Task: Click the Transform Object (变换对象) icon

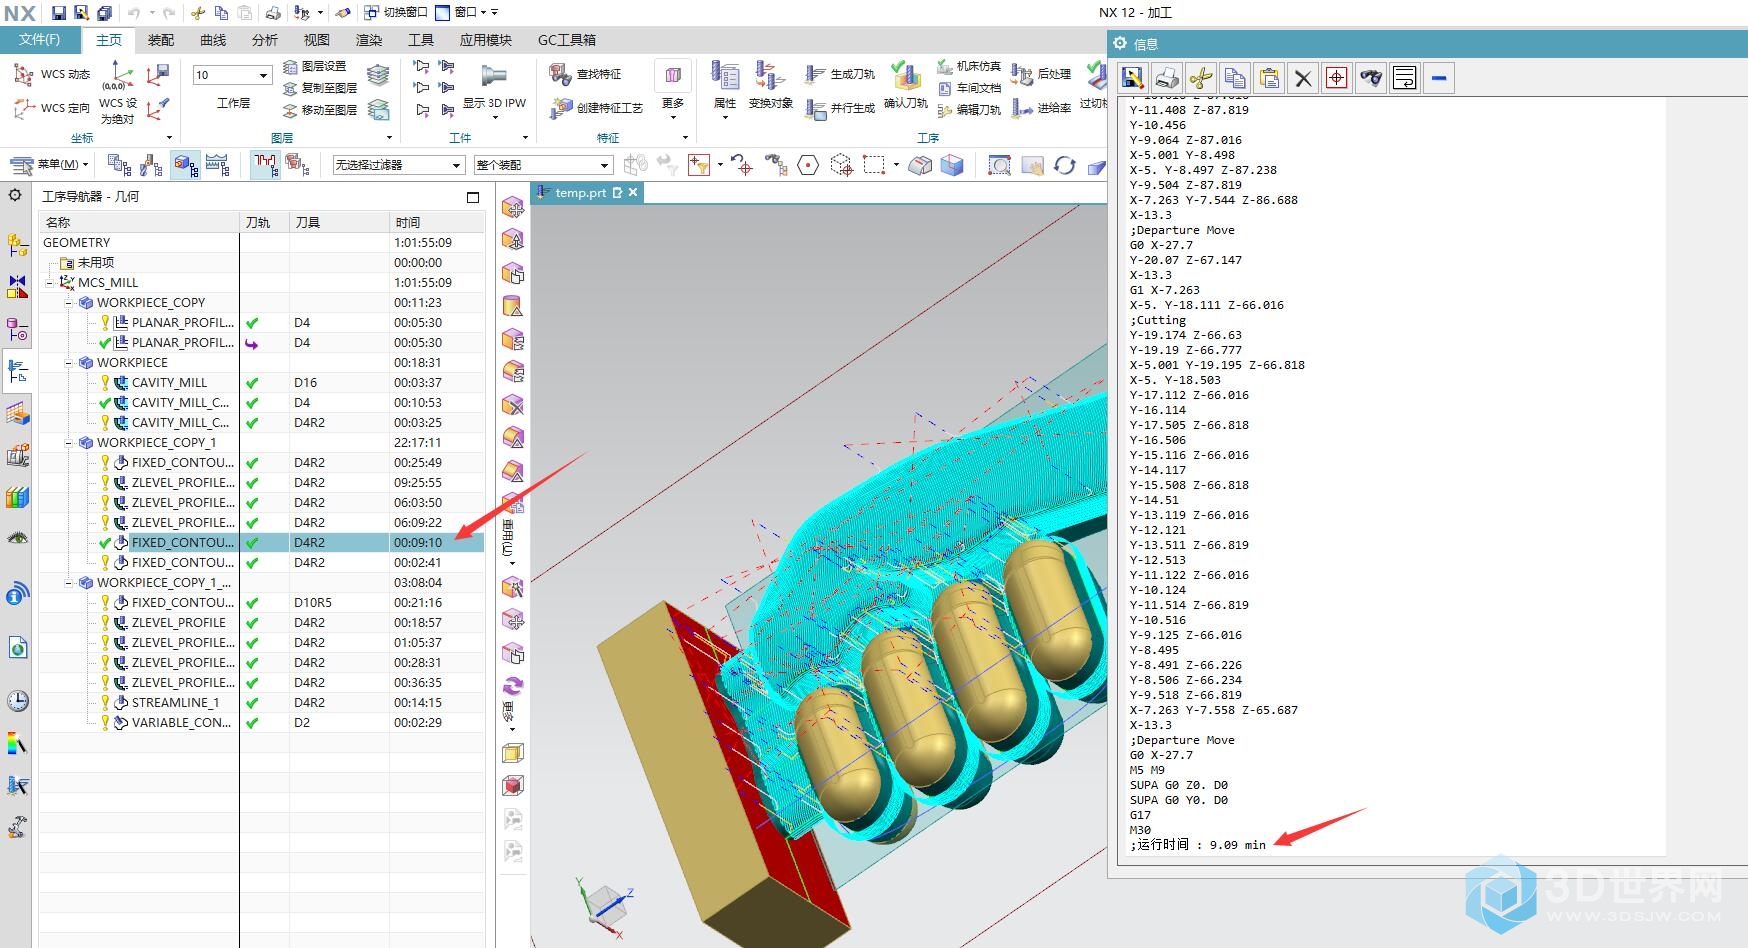Action: coord(770,75)
